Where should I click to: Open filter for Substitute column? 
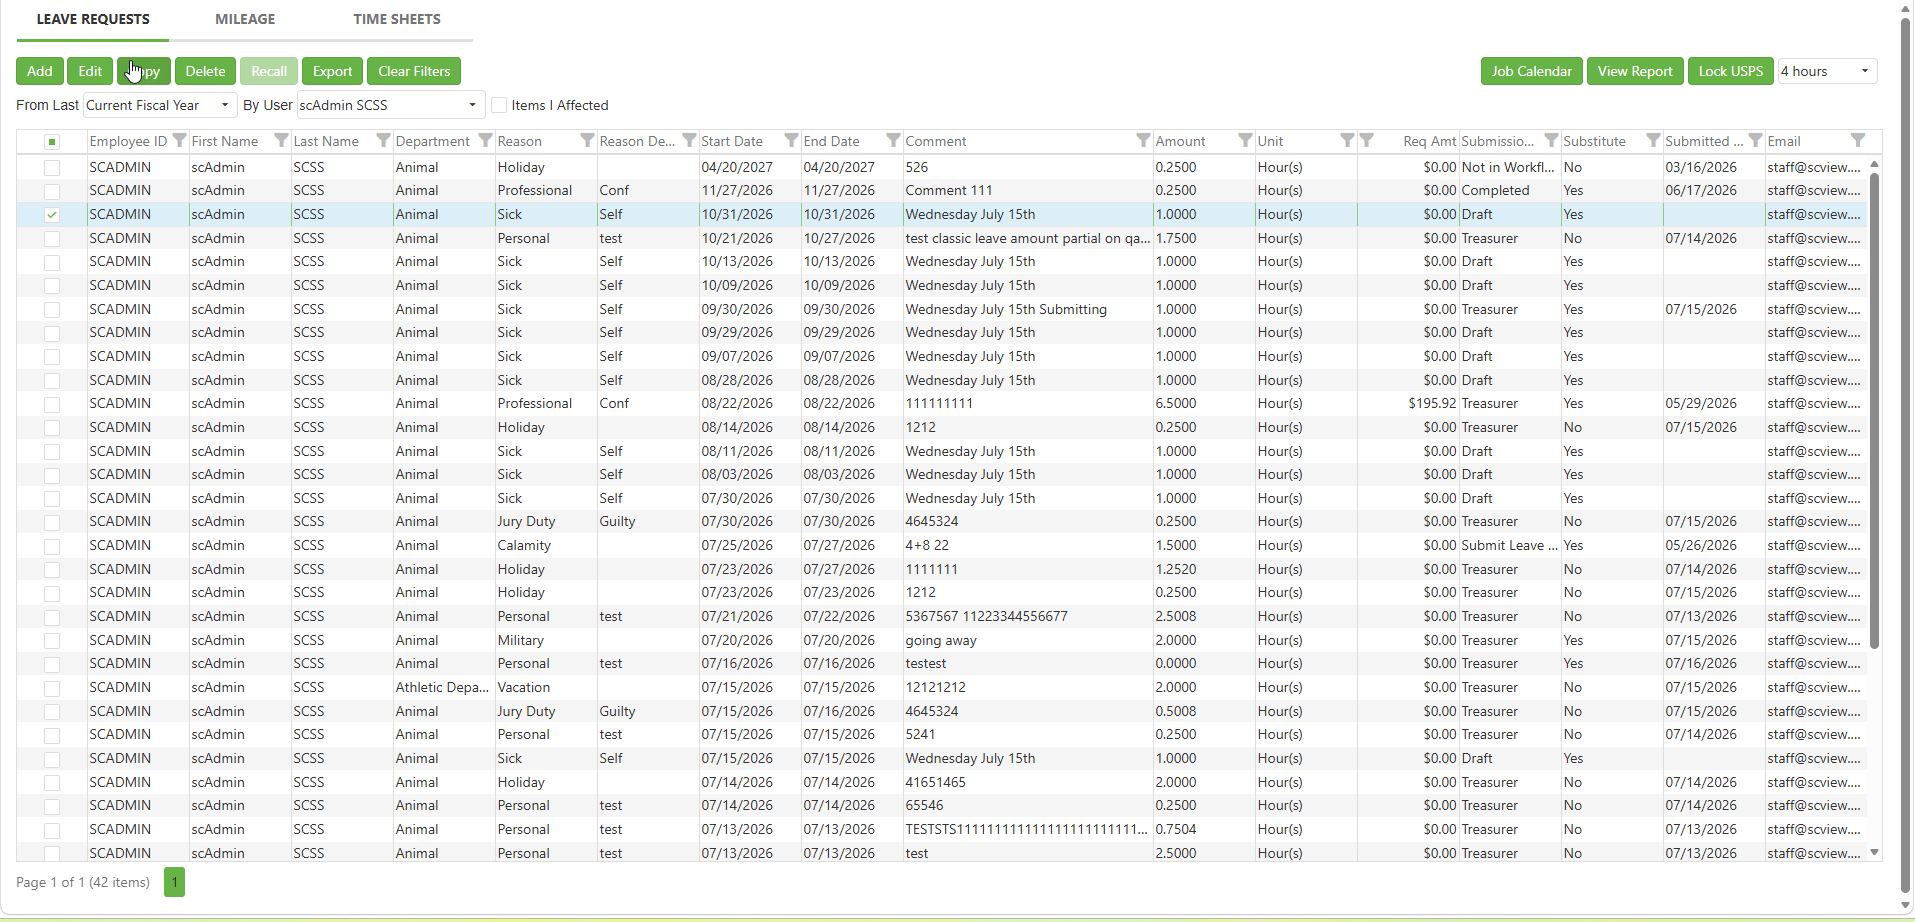point(1654,141)
